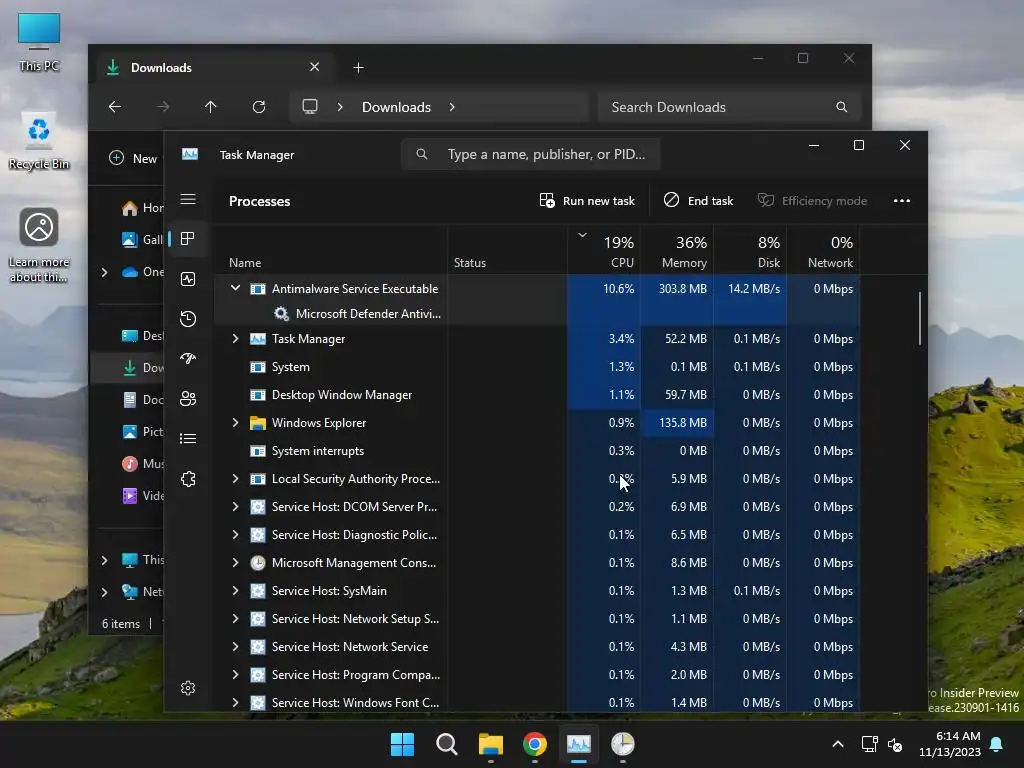The height and width of the screenshot is (768, 1024).
Task: Click the process list vertical scrollbar
Action: (x=920, y=318)
